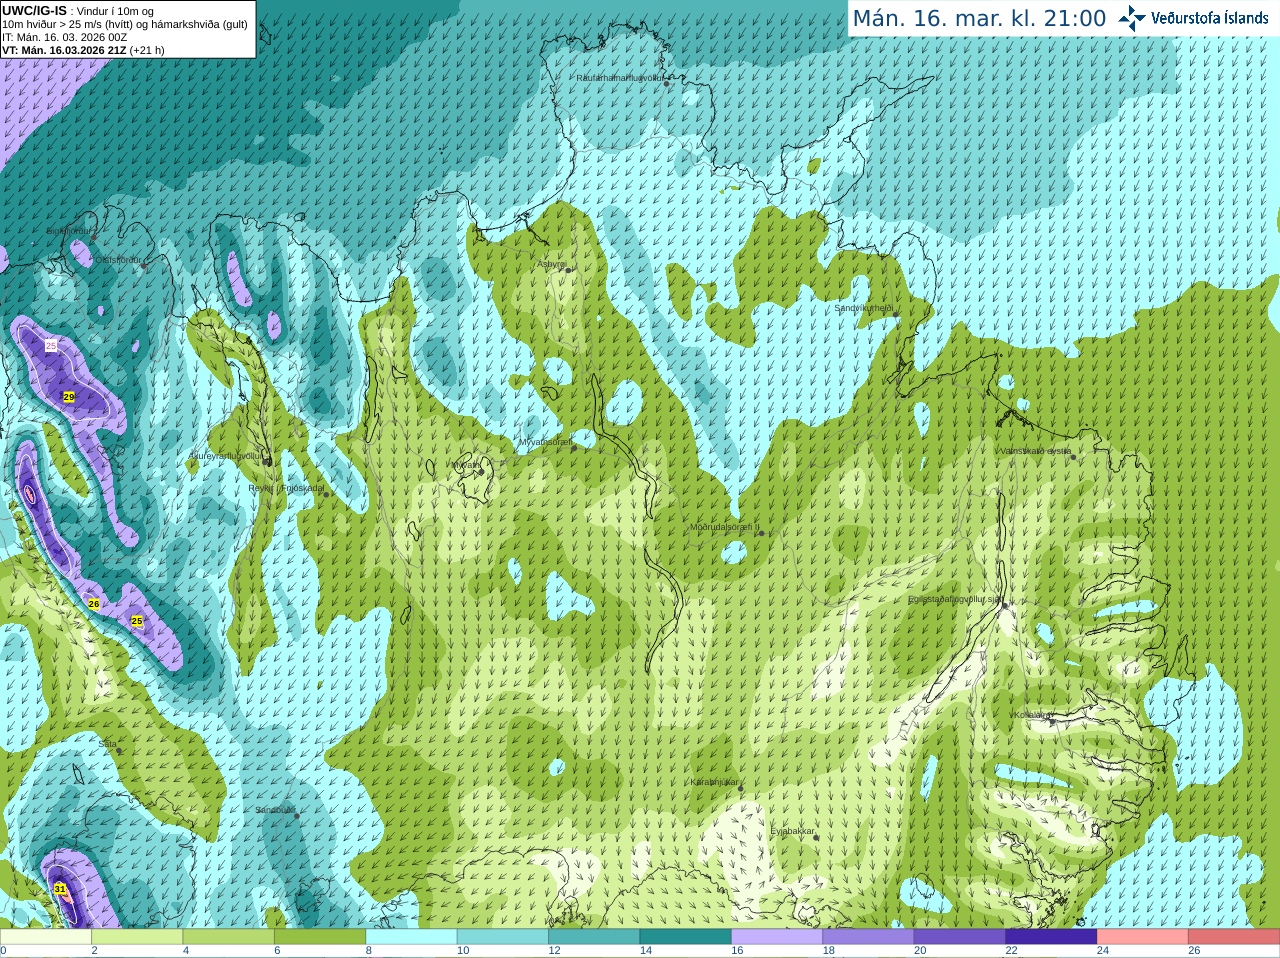Image resolution: width=1280 pixels, height=958 pixels.
Task: Click the VT: Mán. 16.03.2026 21Z line
Action: pos(83,50)
